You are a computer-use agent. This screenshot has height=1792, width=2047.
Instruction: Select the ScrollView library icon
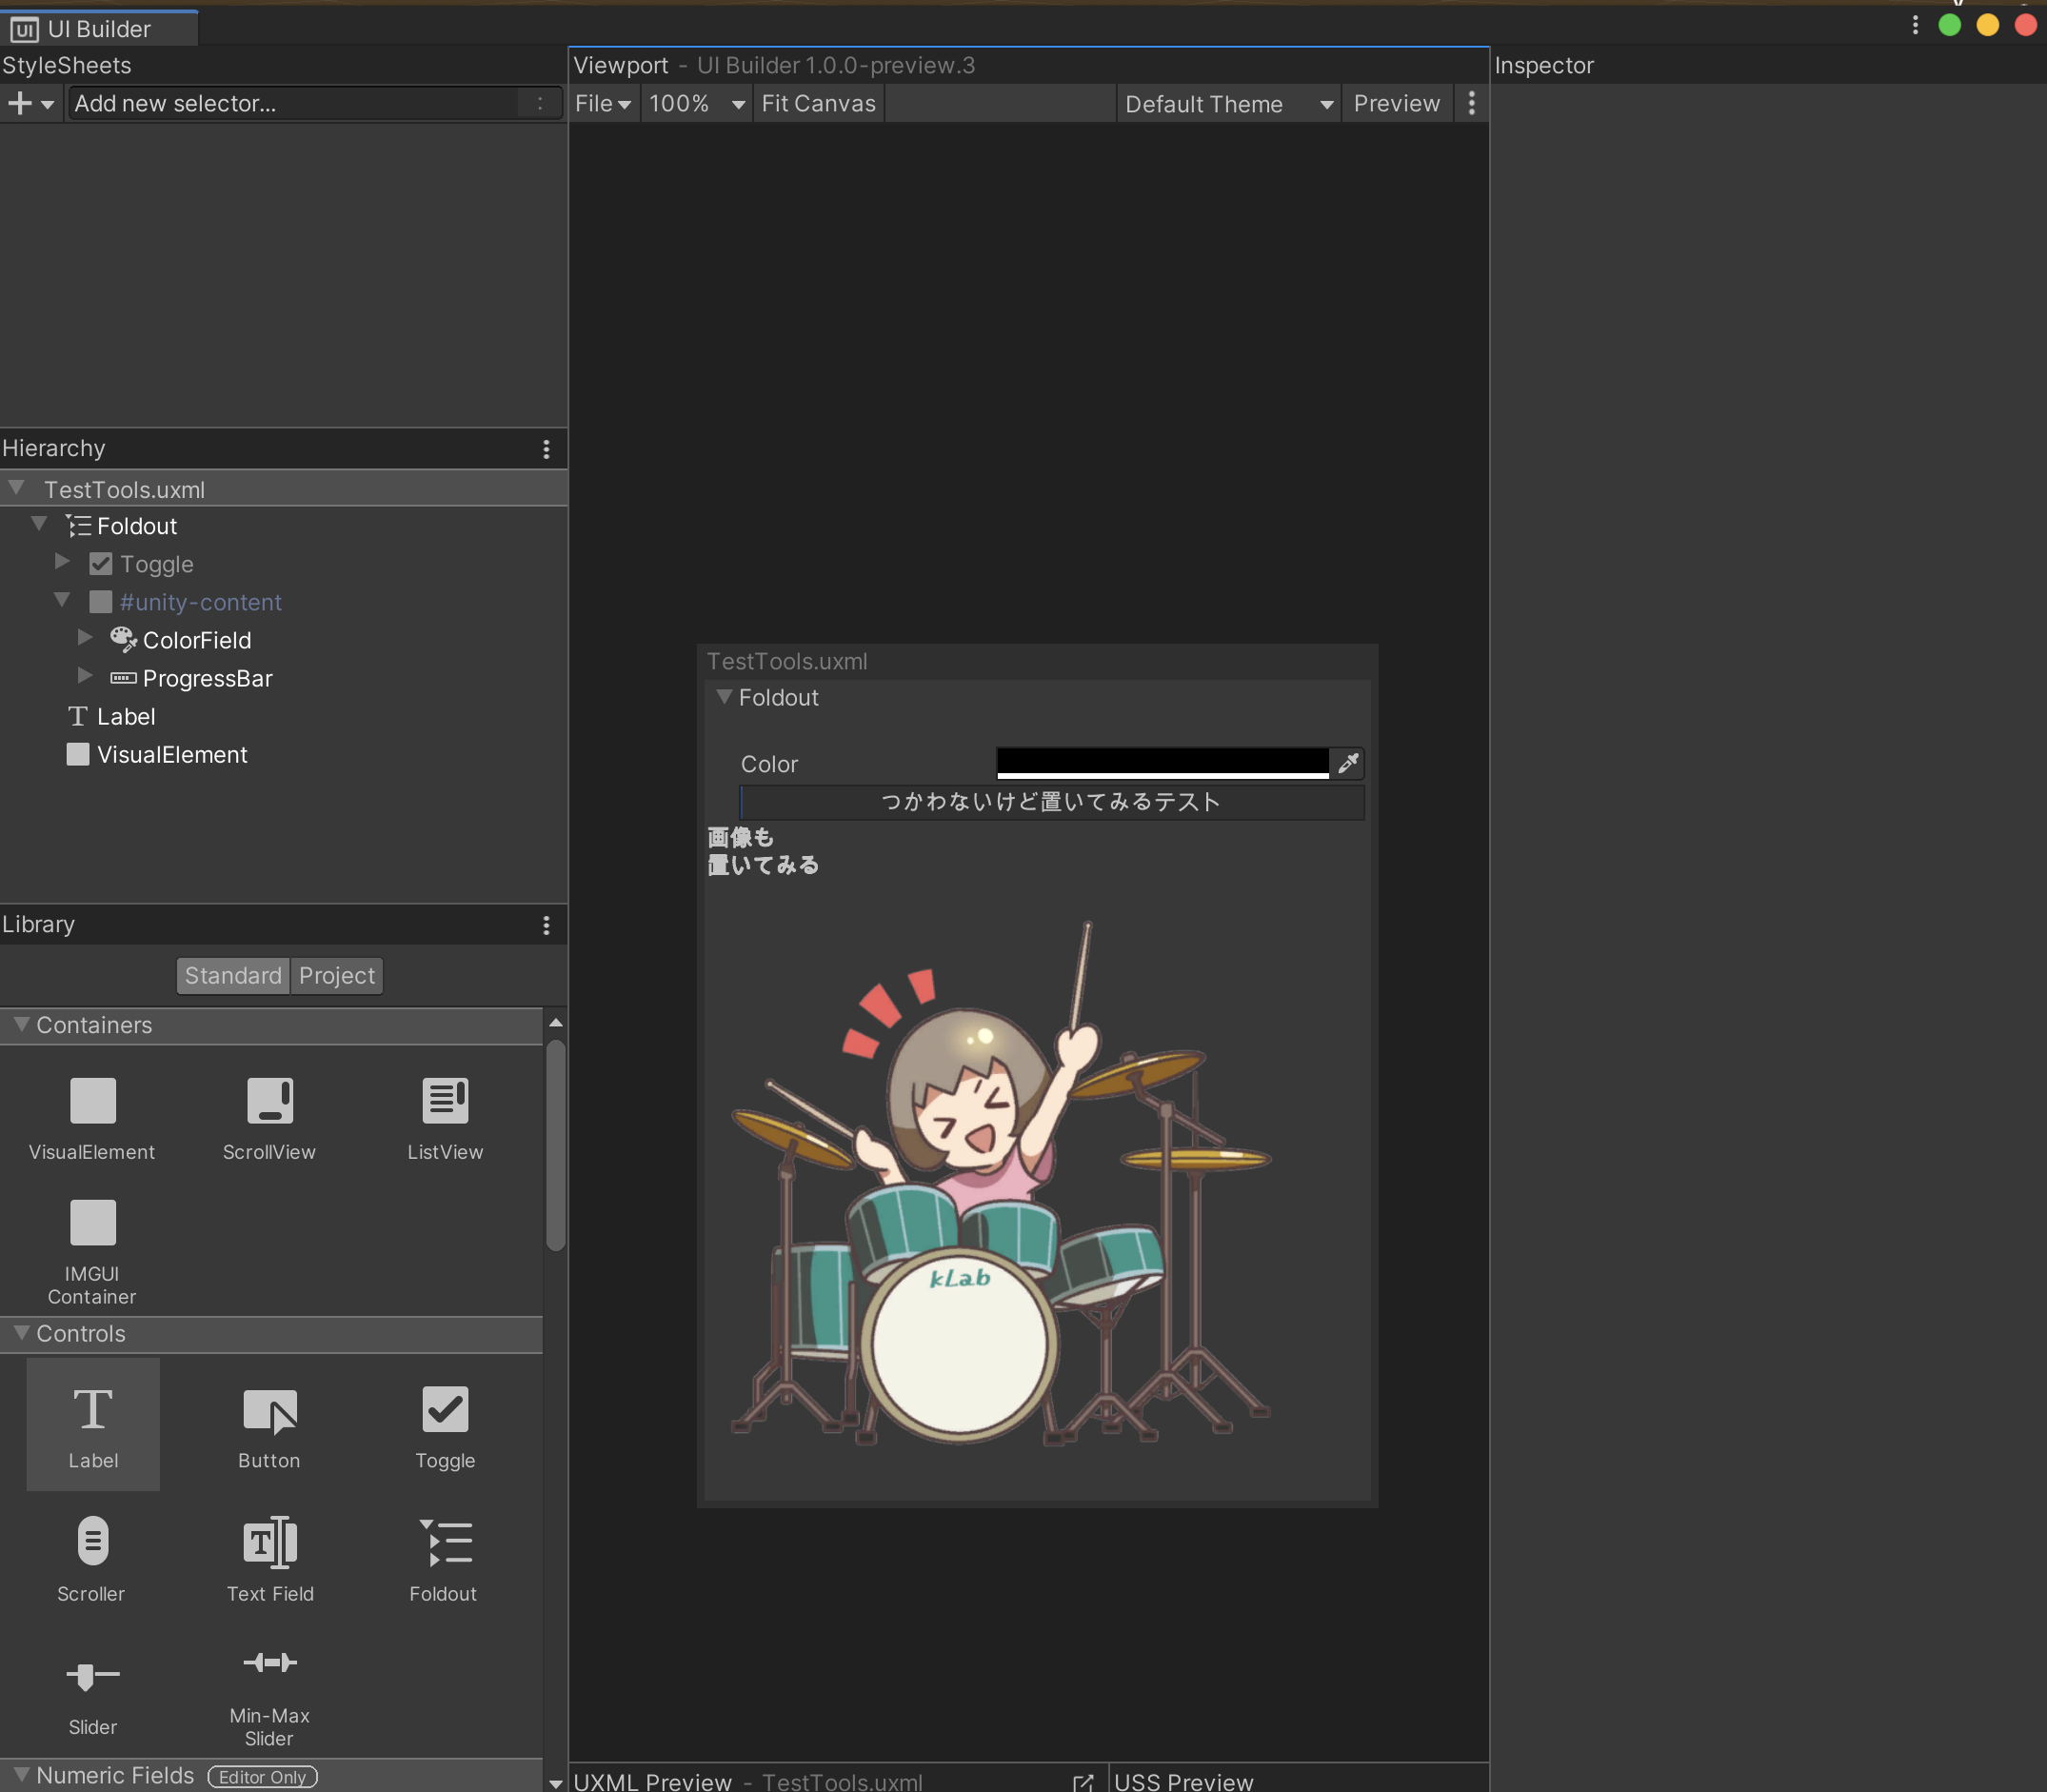tap(269, 1101)
